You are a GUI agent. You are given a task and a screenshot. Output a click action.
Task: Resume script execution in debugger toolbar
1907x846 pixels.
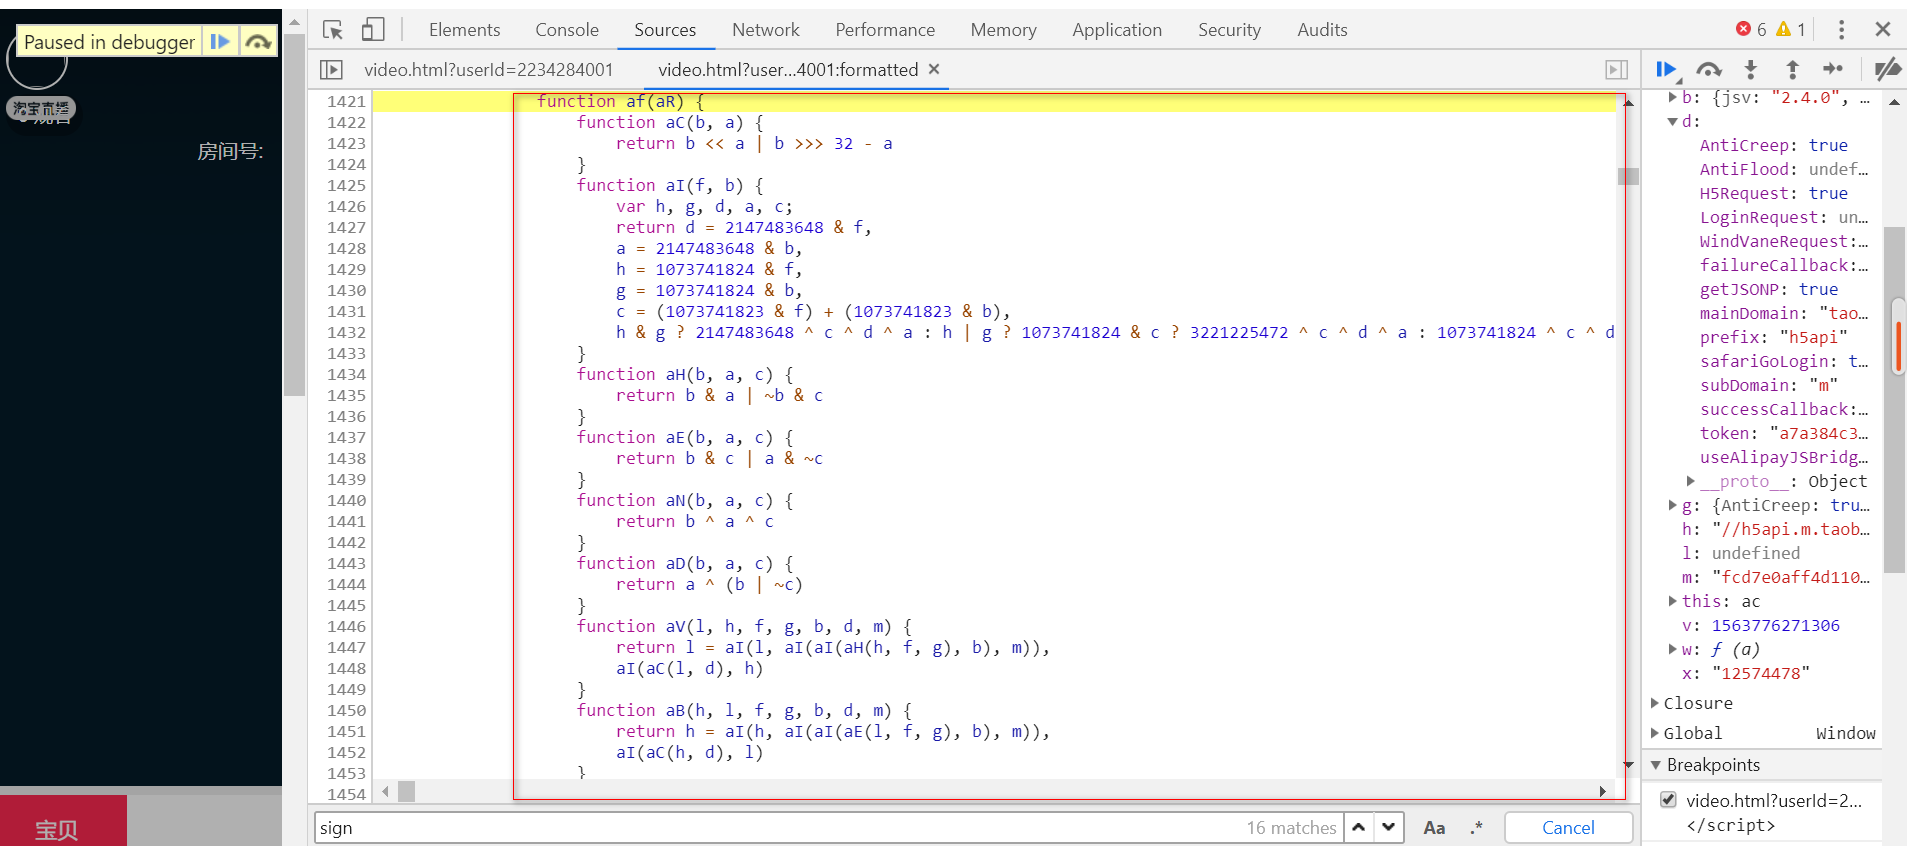coord(1666,69)
